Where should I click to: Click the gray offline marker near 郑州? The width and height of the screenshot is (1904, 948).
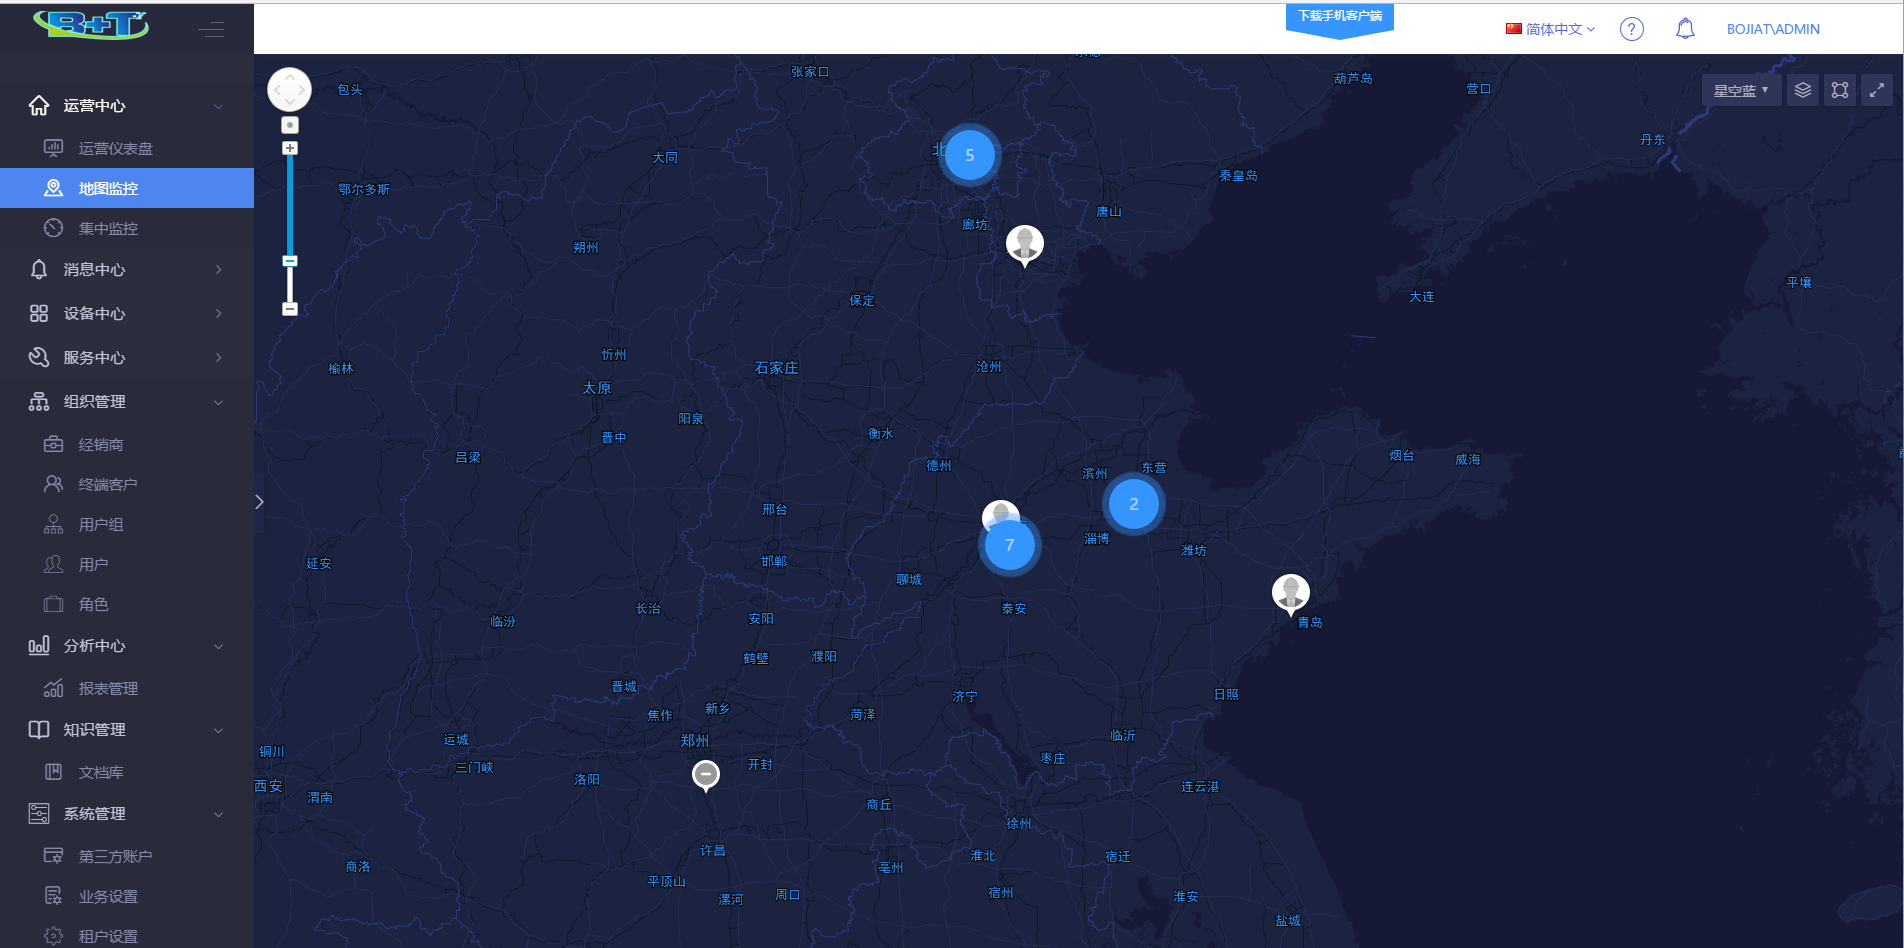[706, 775]
